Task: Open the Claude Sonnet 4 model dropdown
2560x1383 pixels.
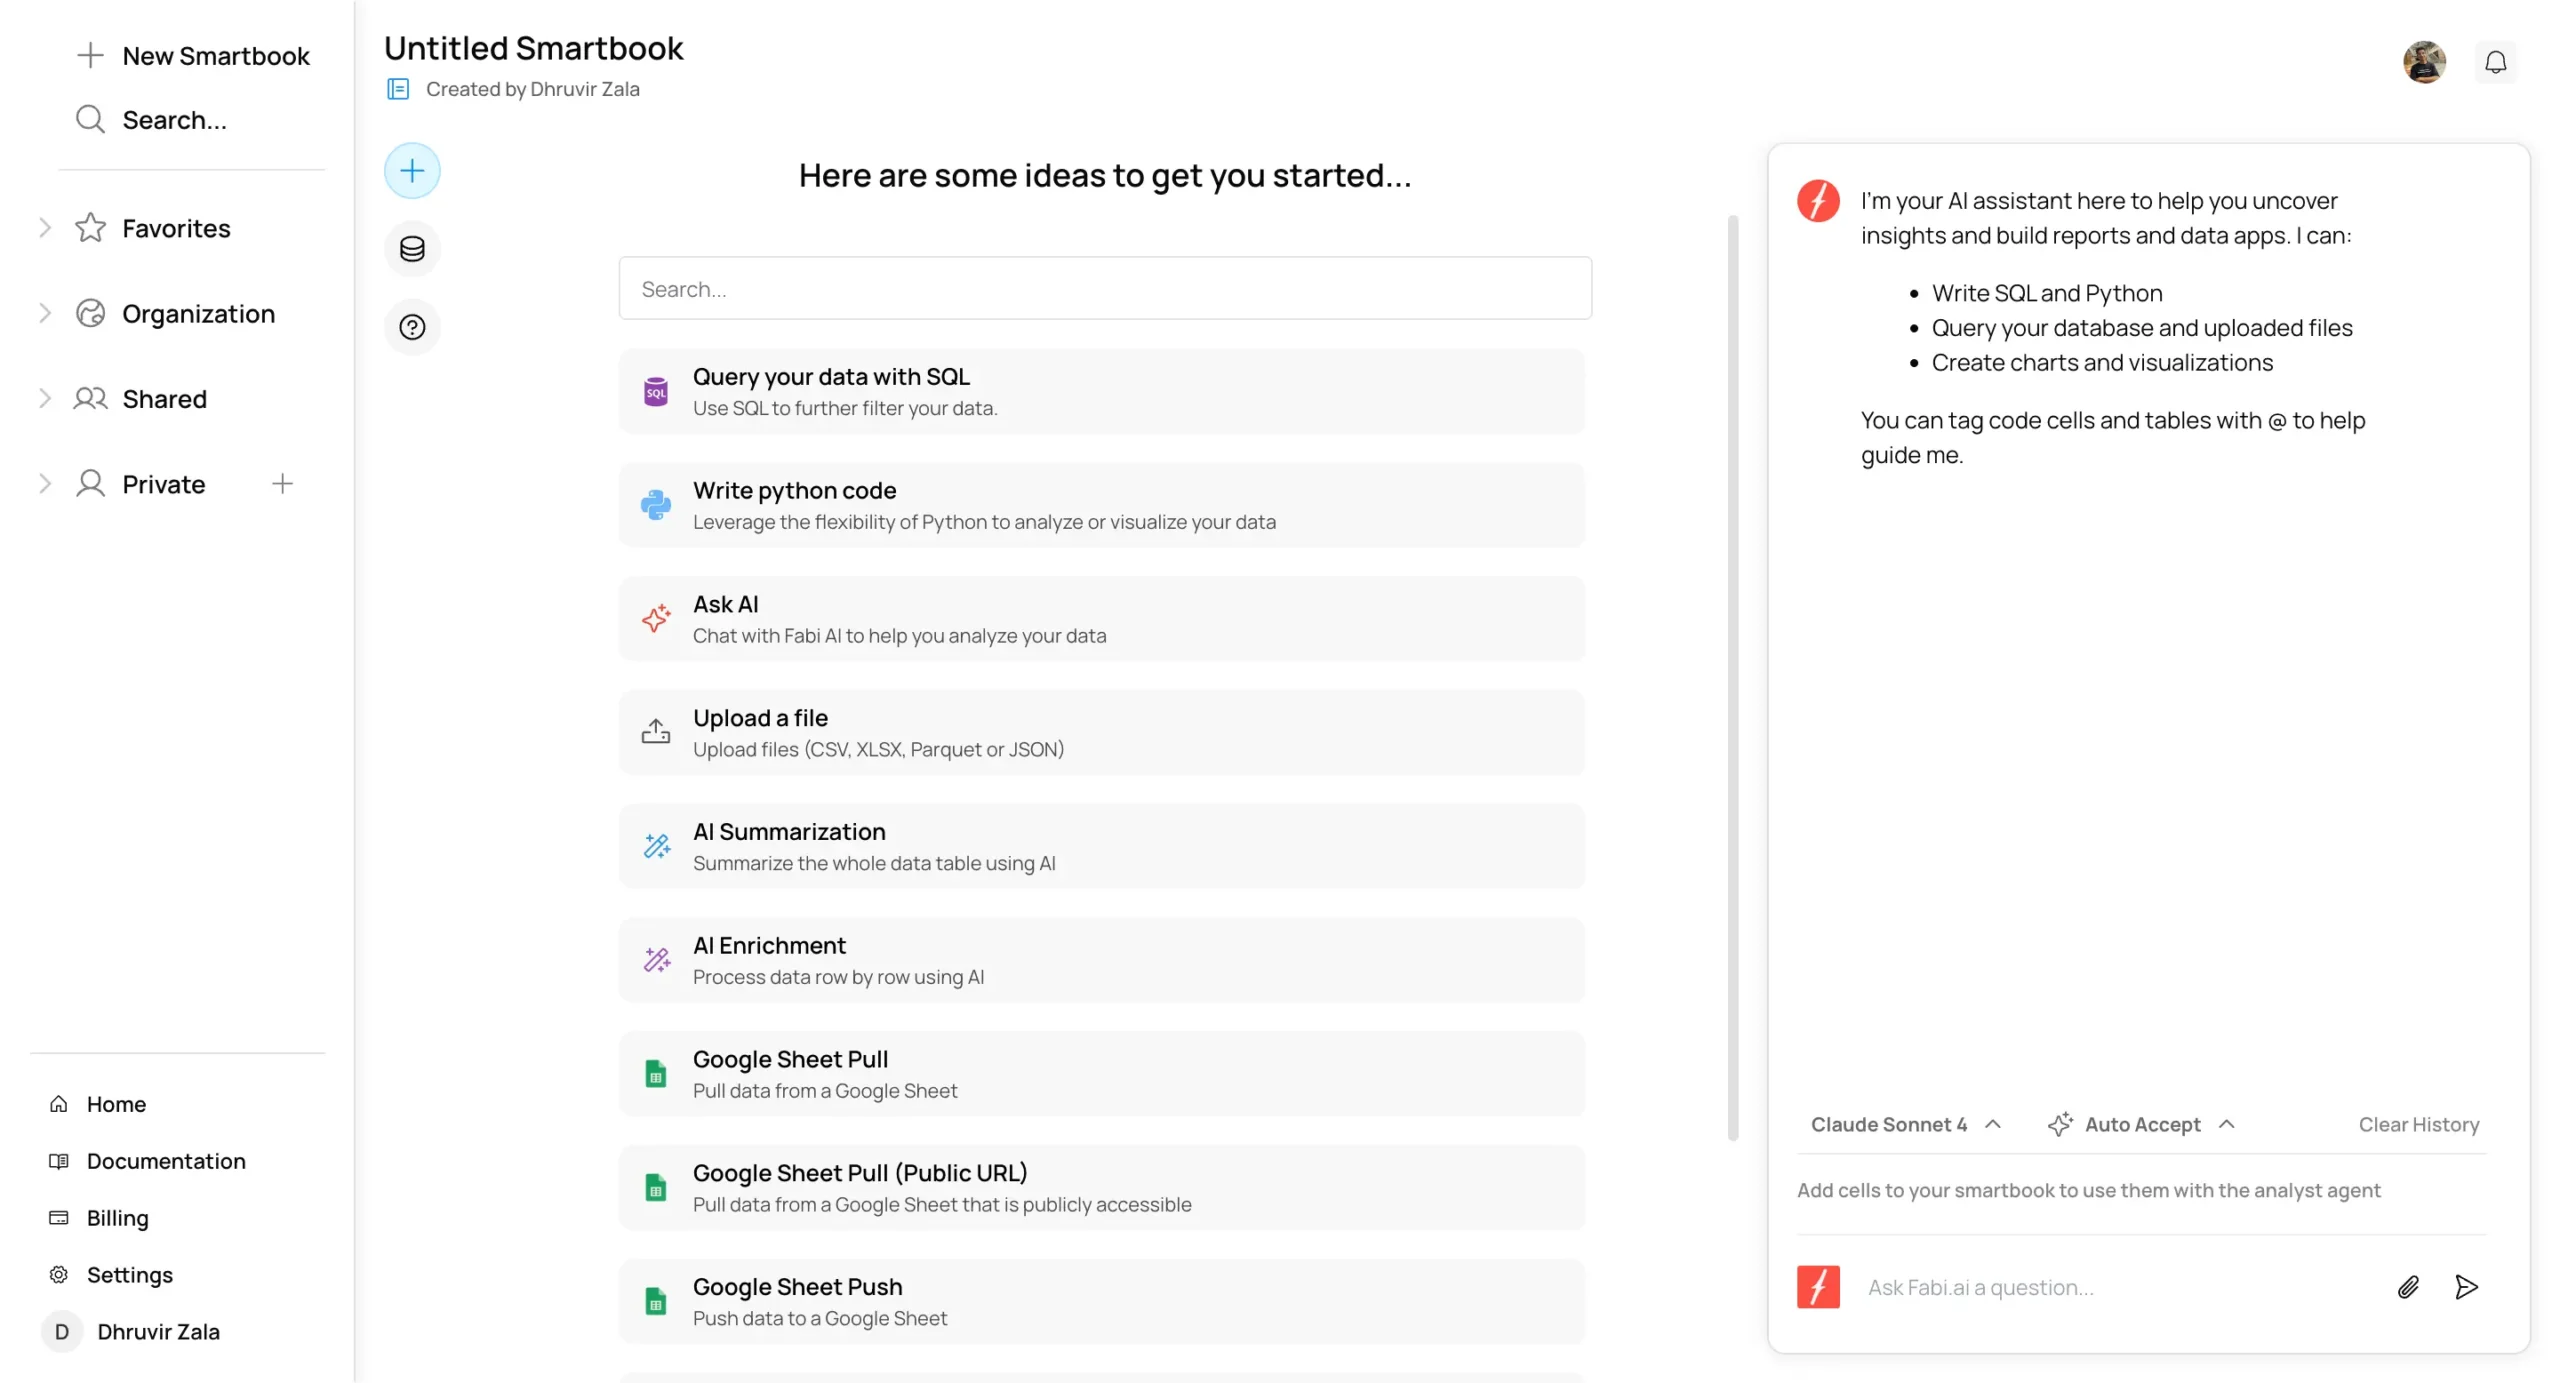Action: tap(1904, 1124)
